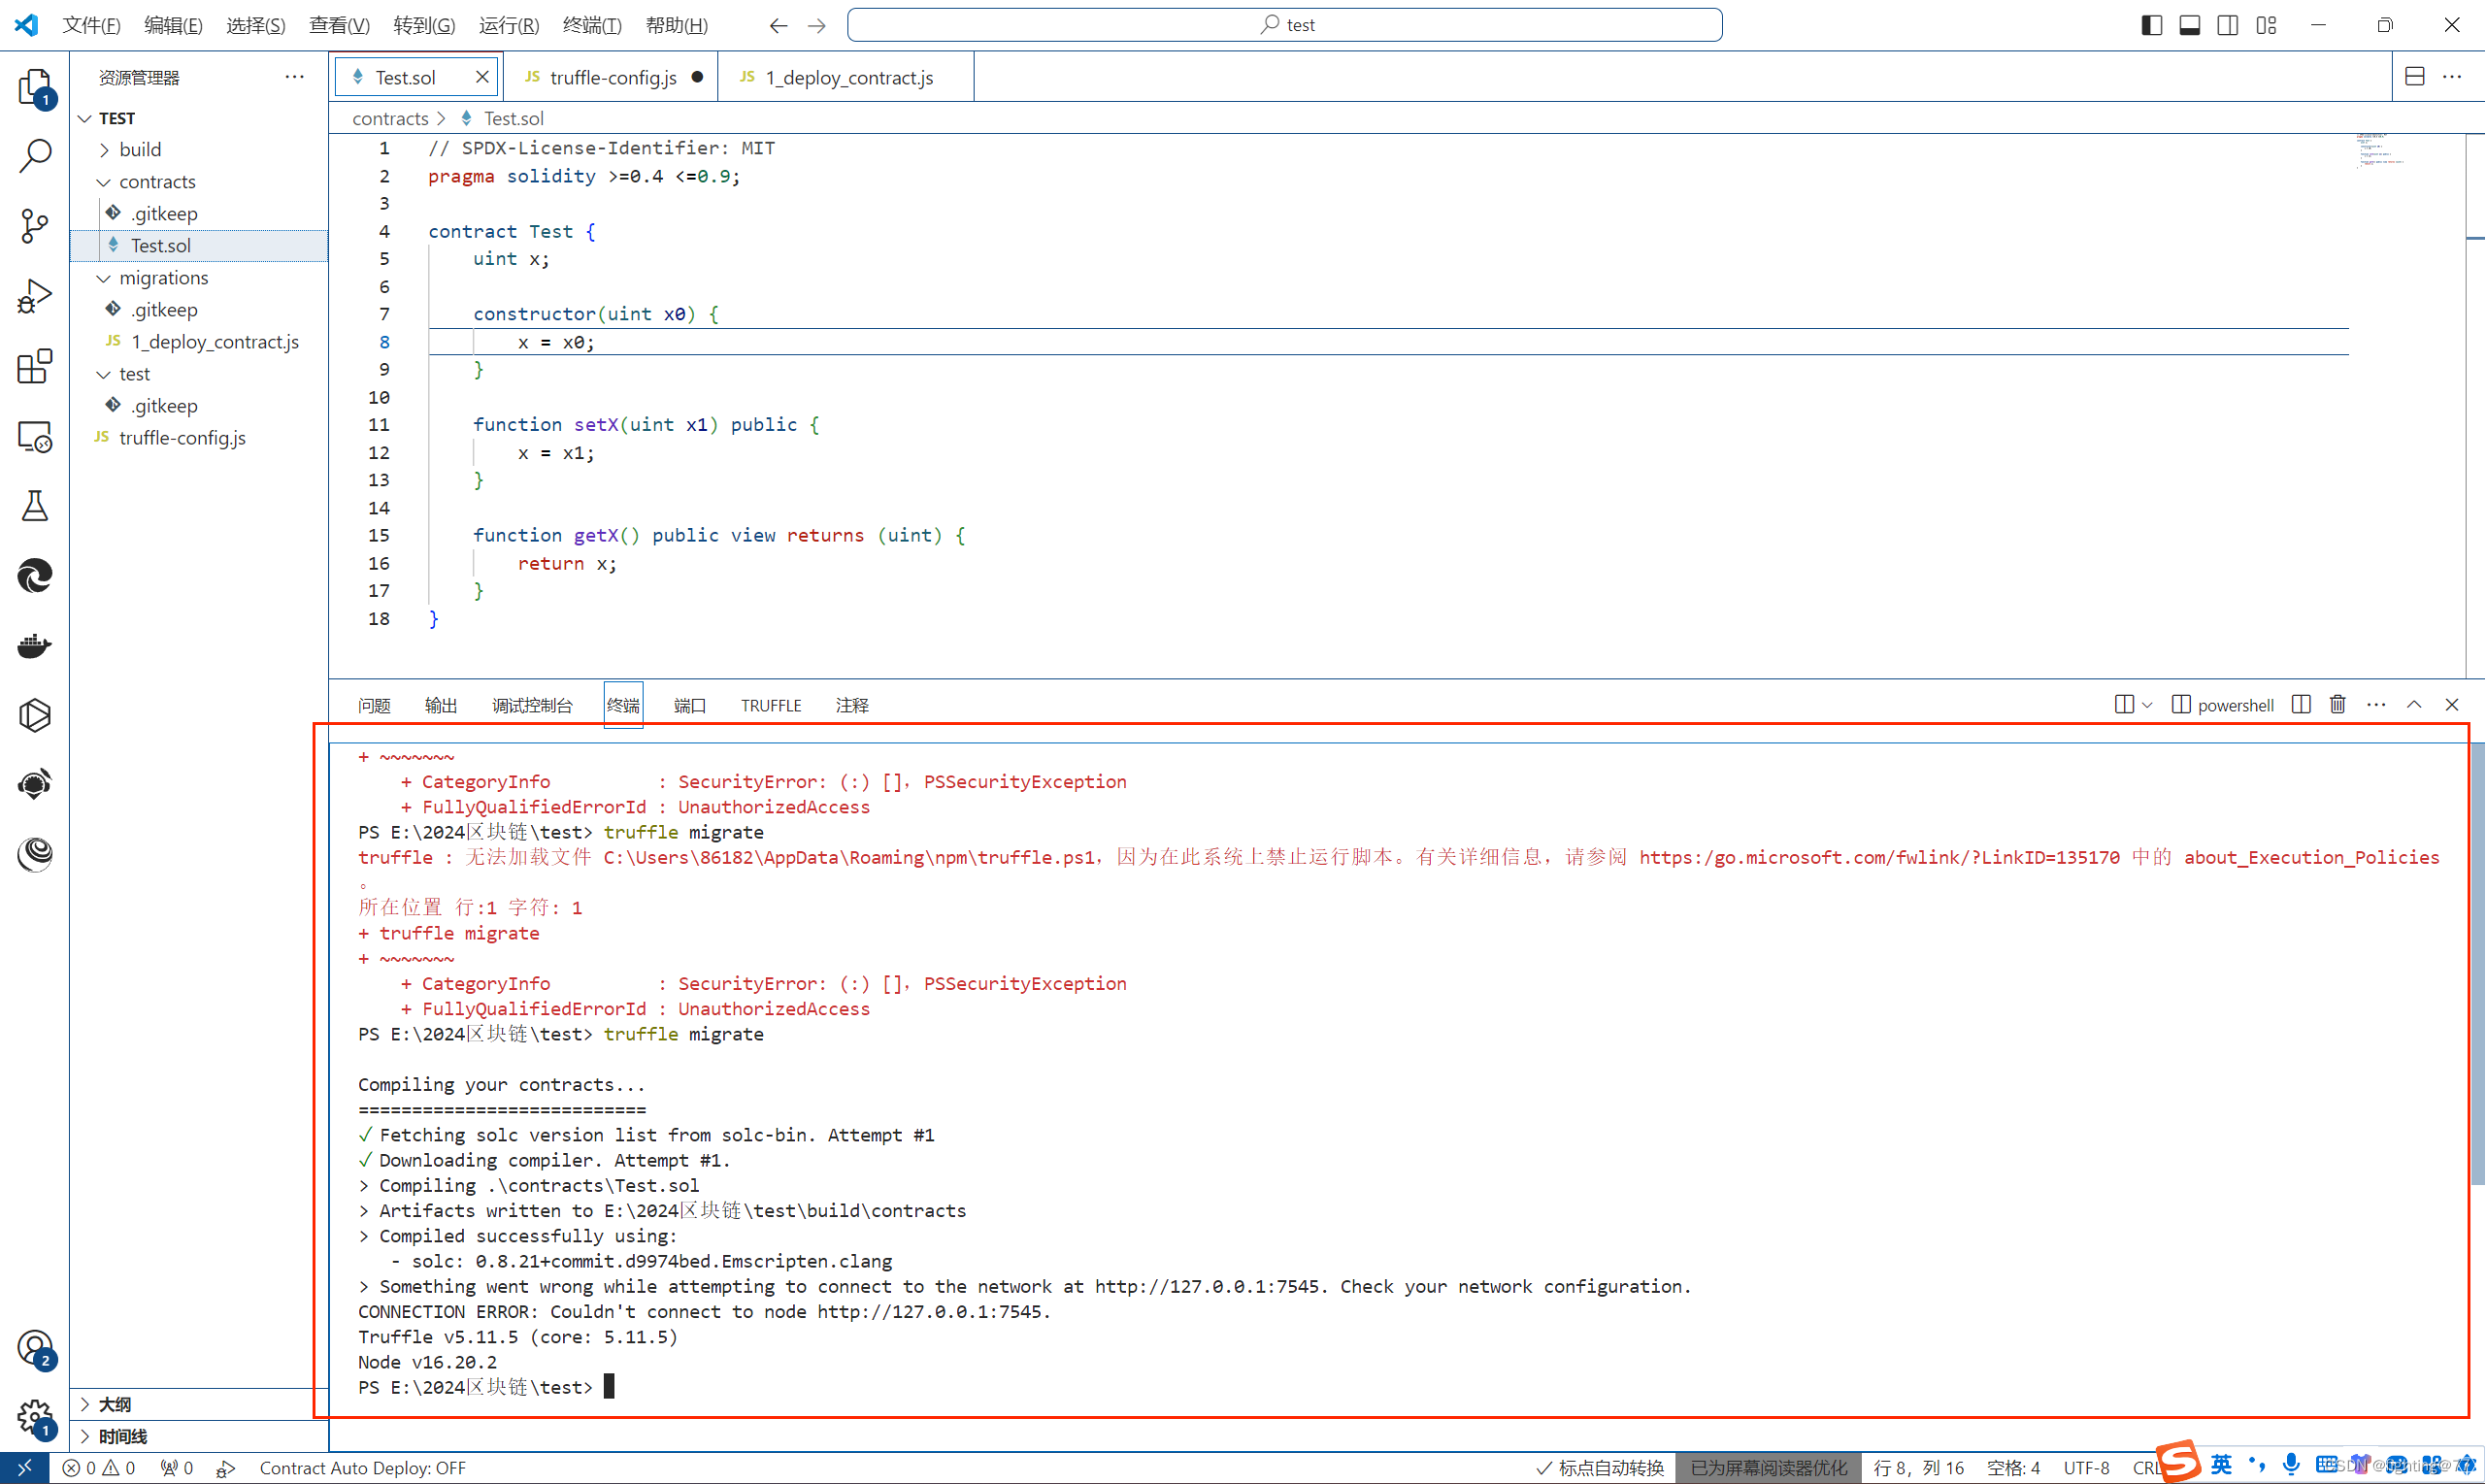Click the UTF-8 encoding status button
Viewport: 2486px width, 1484px height.
(2086, 1467)
